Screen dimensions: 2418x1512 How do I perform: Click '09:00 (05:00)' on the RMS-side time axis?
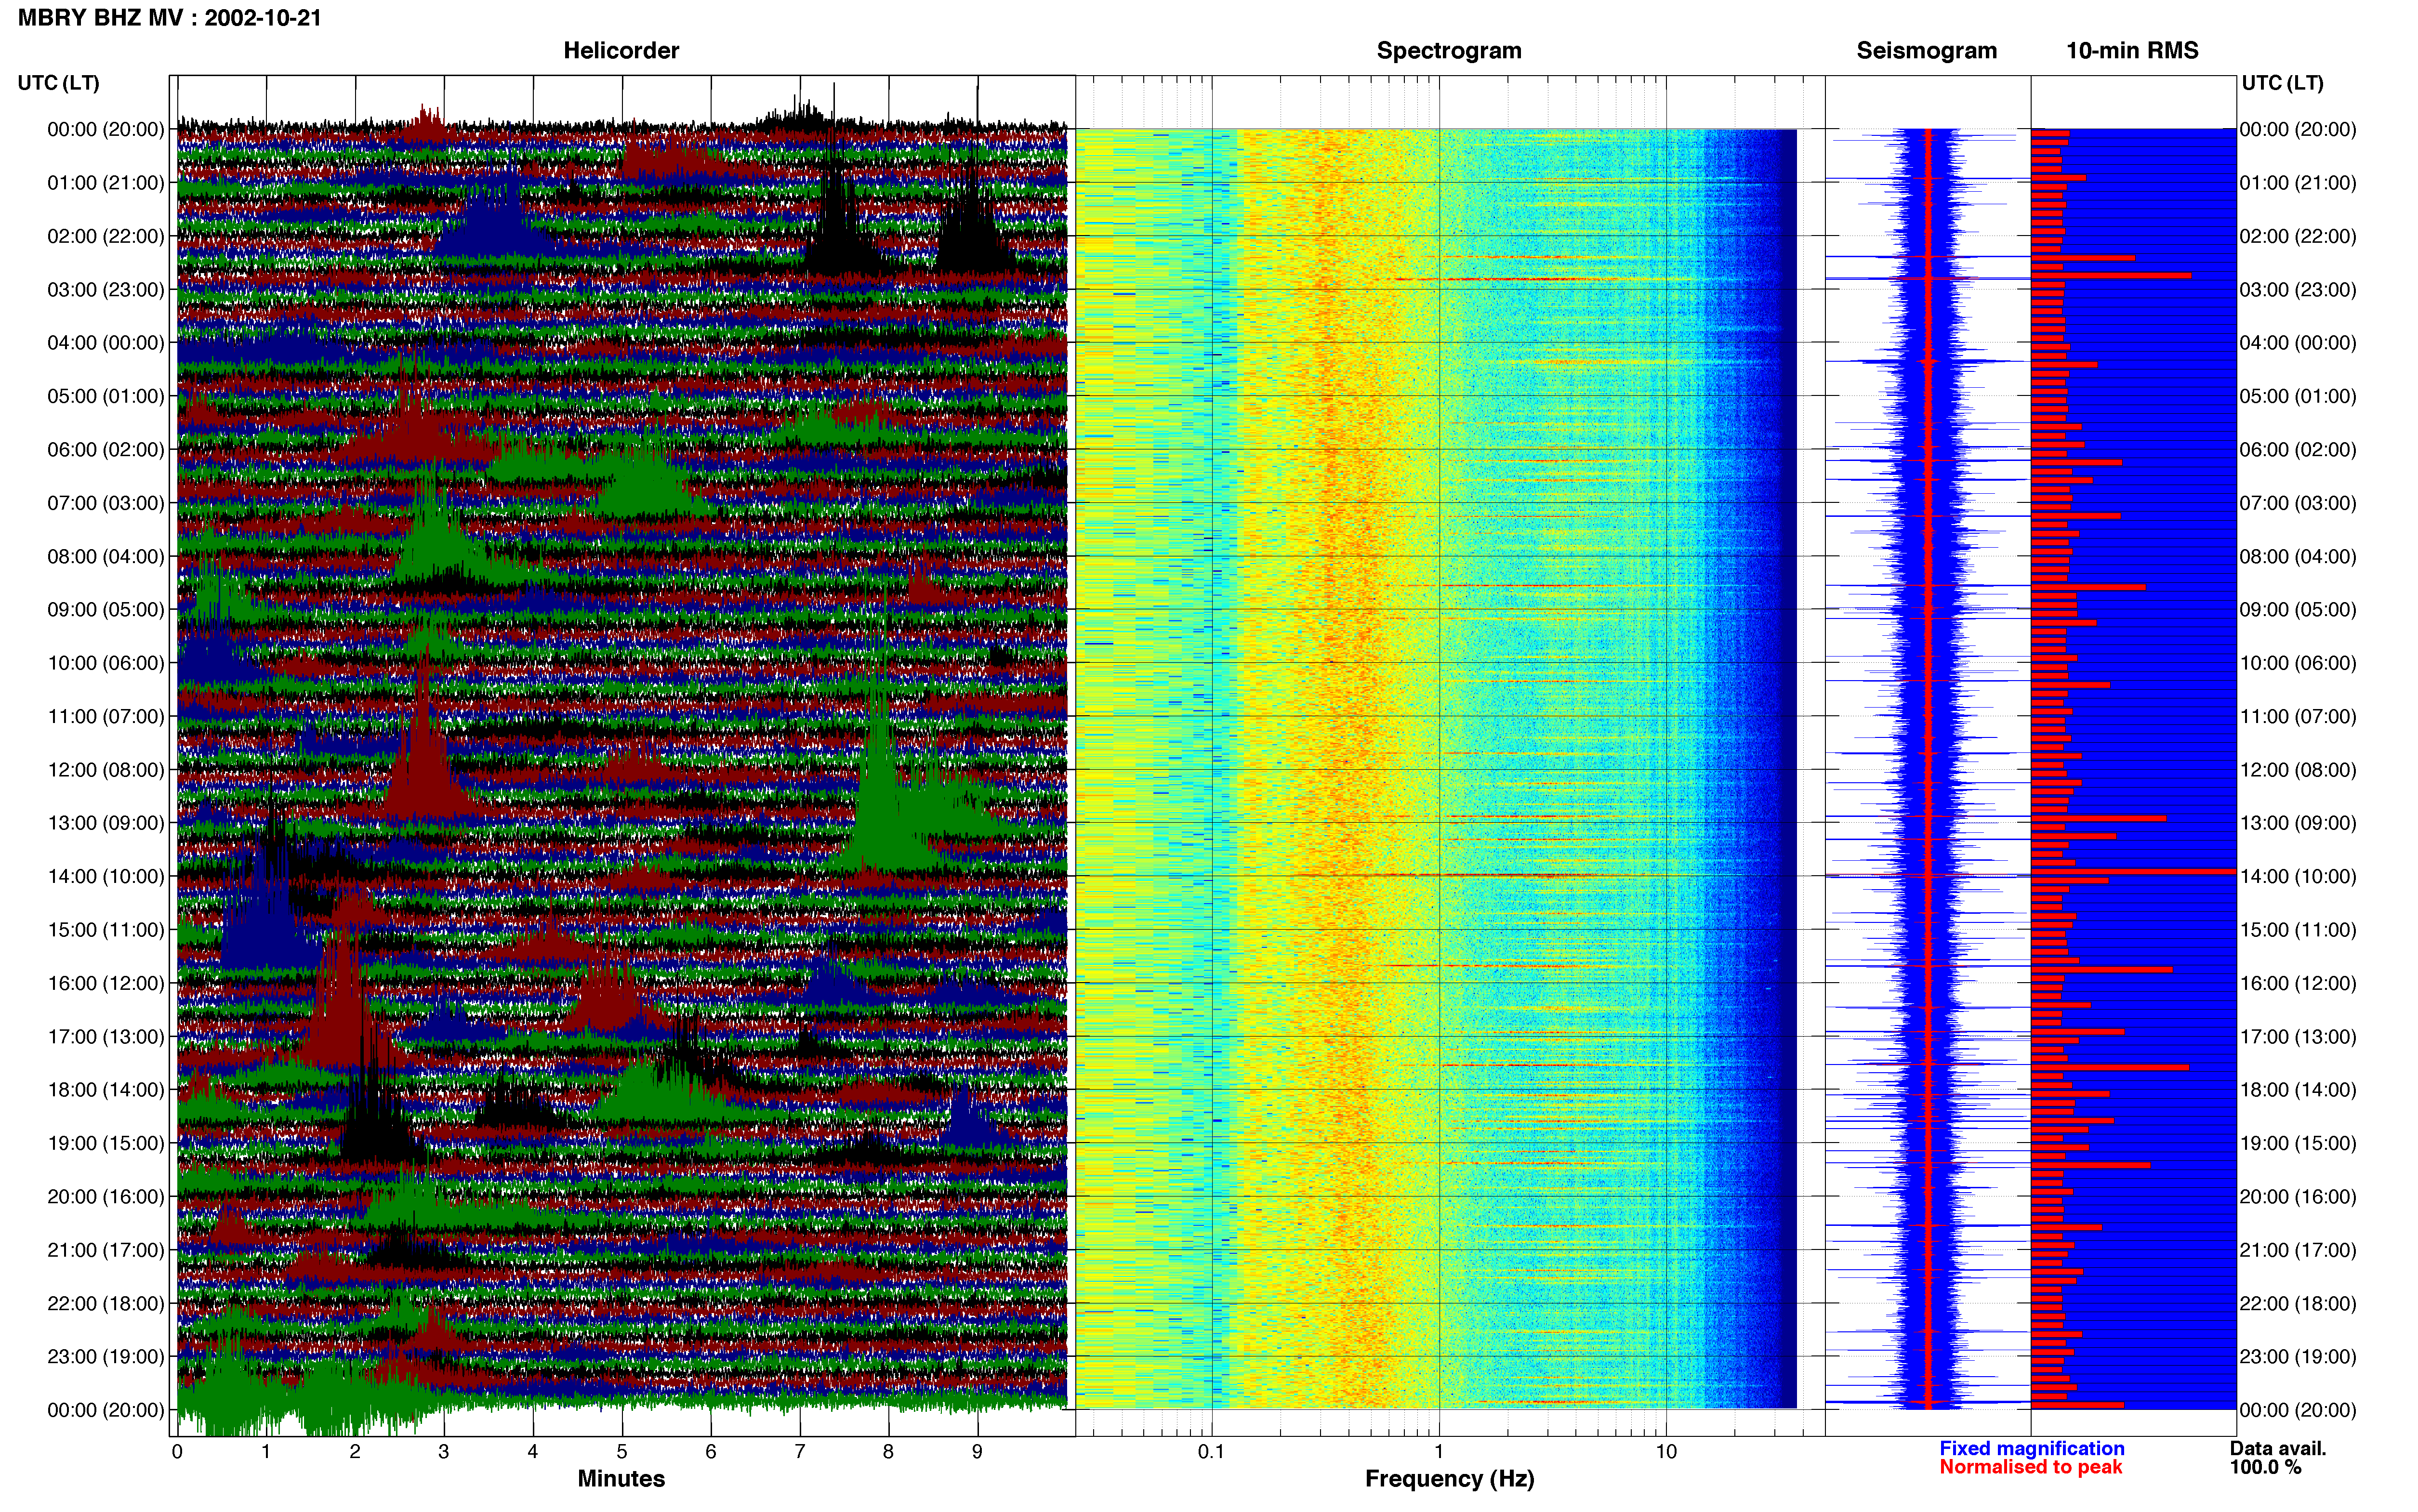(2298, 609)
